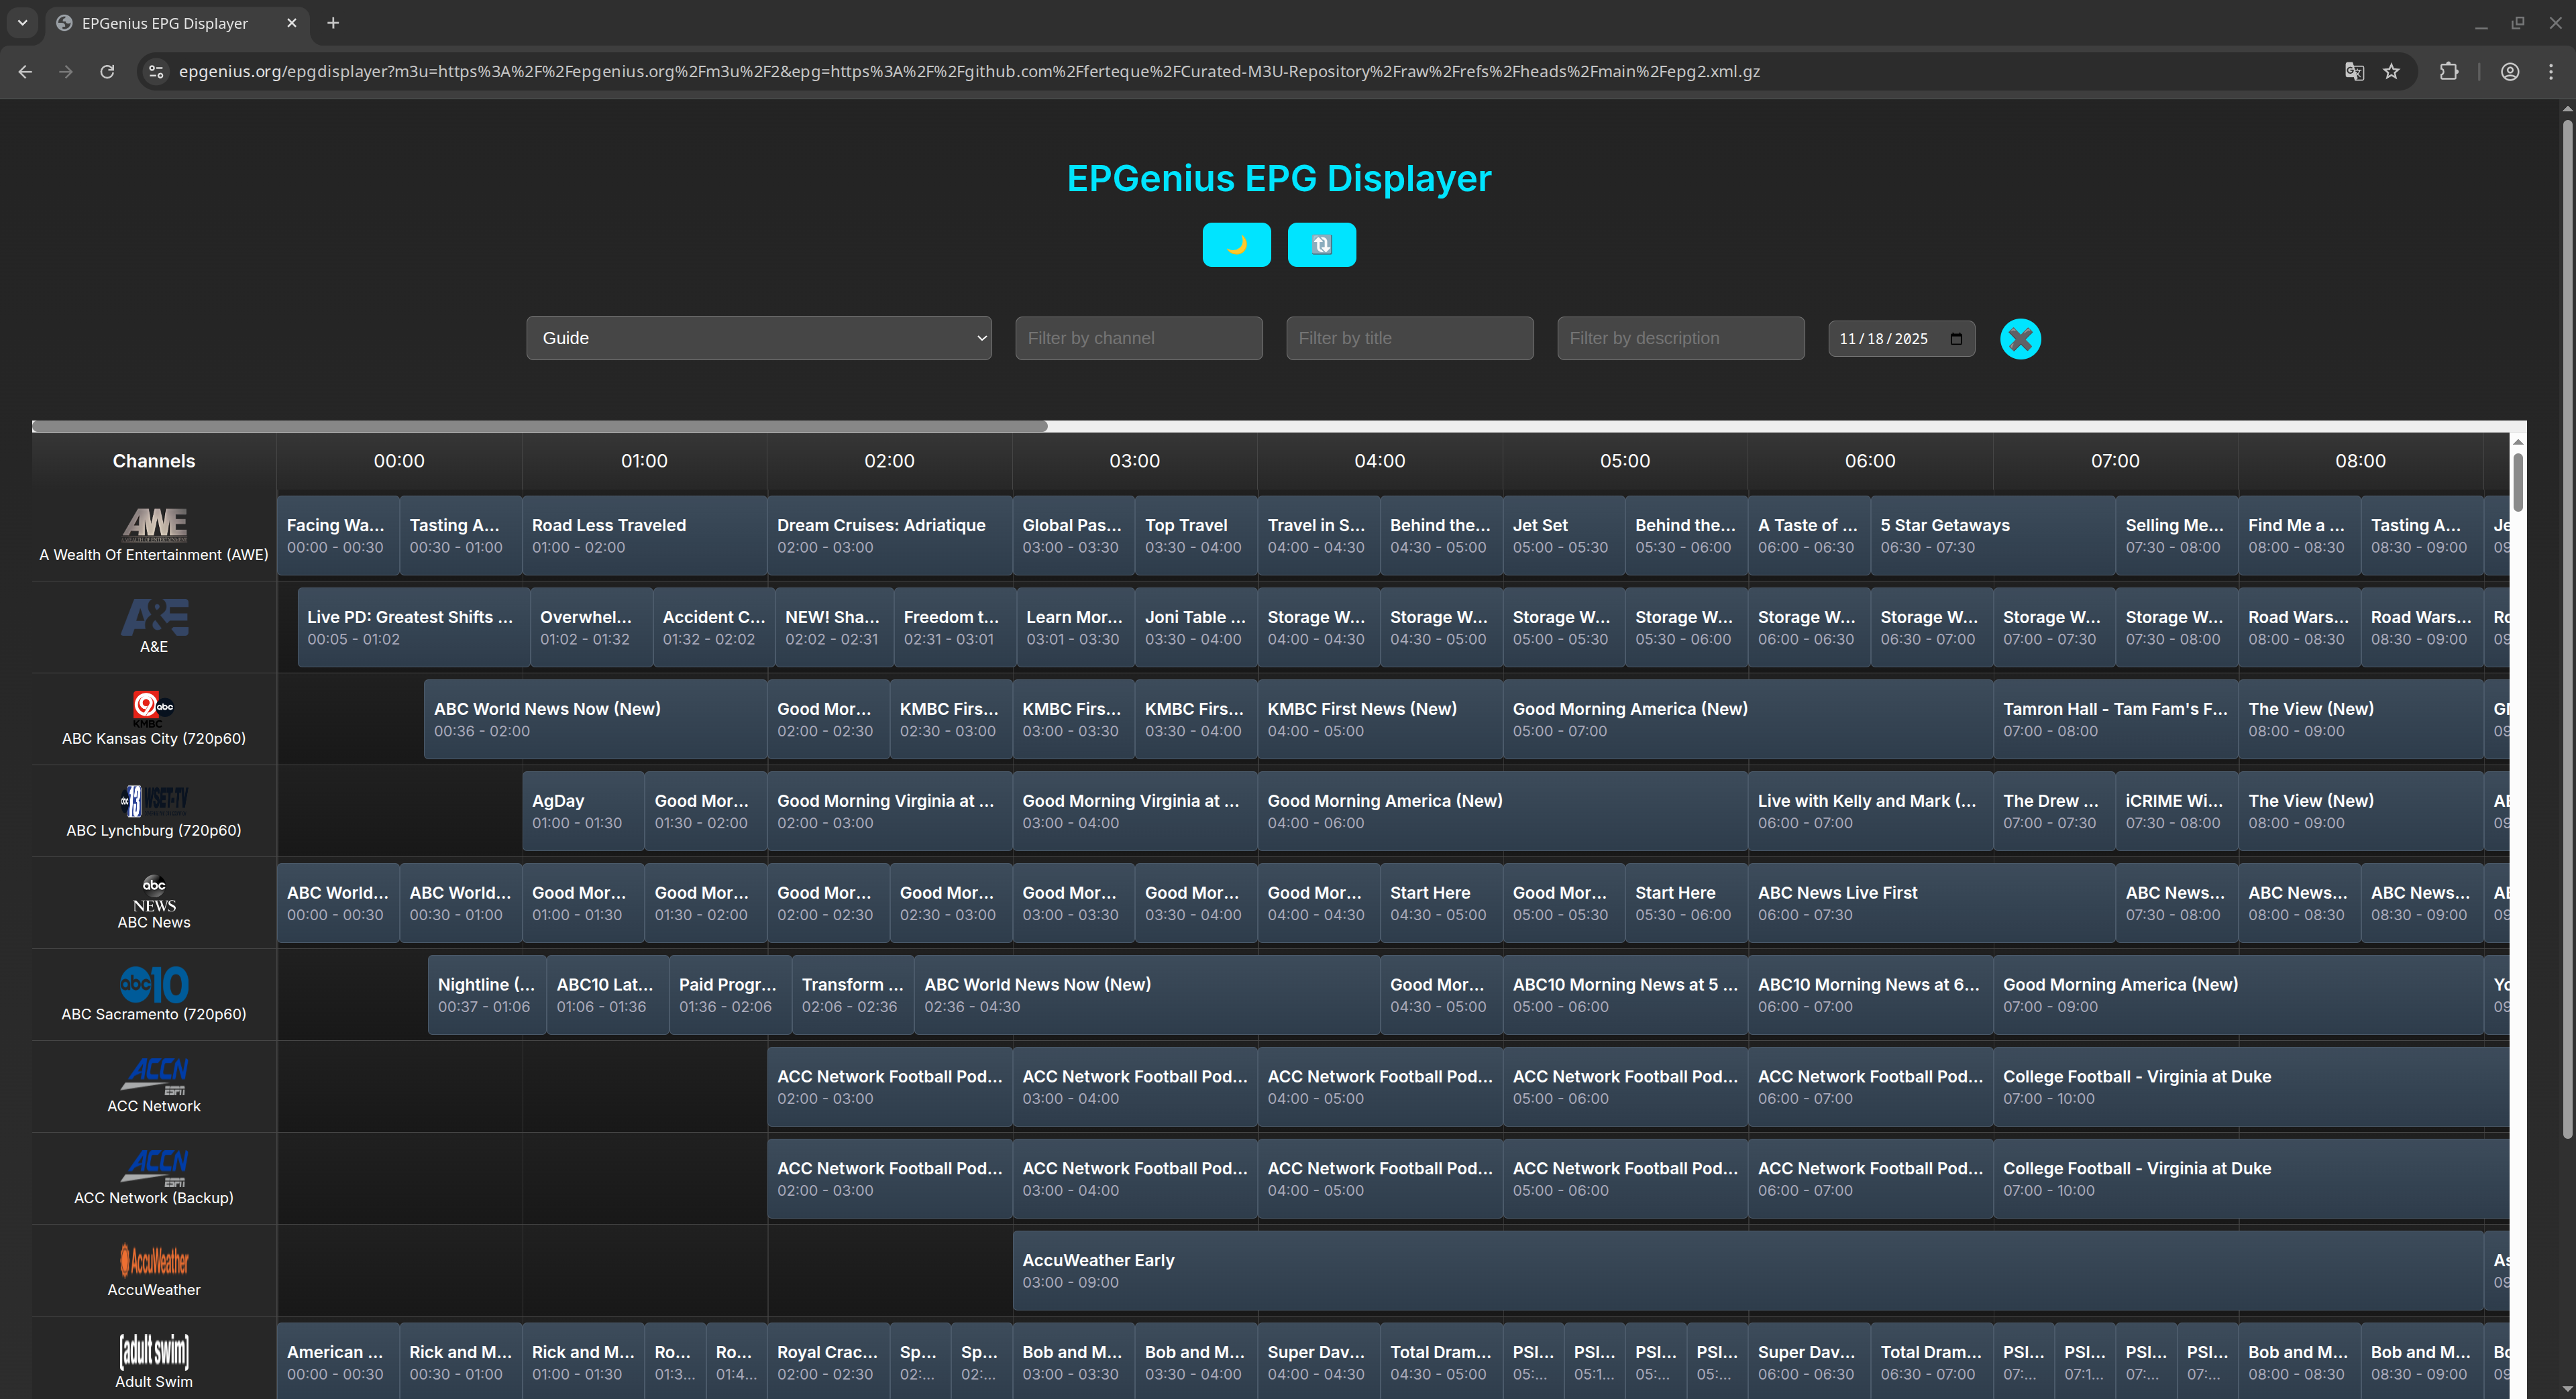Open the browser extensions puzzle icon
The height and width of the screenshot is (1399, 2576).
[2450, 71]
